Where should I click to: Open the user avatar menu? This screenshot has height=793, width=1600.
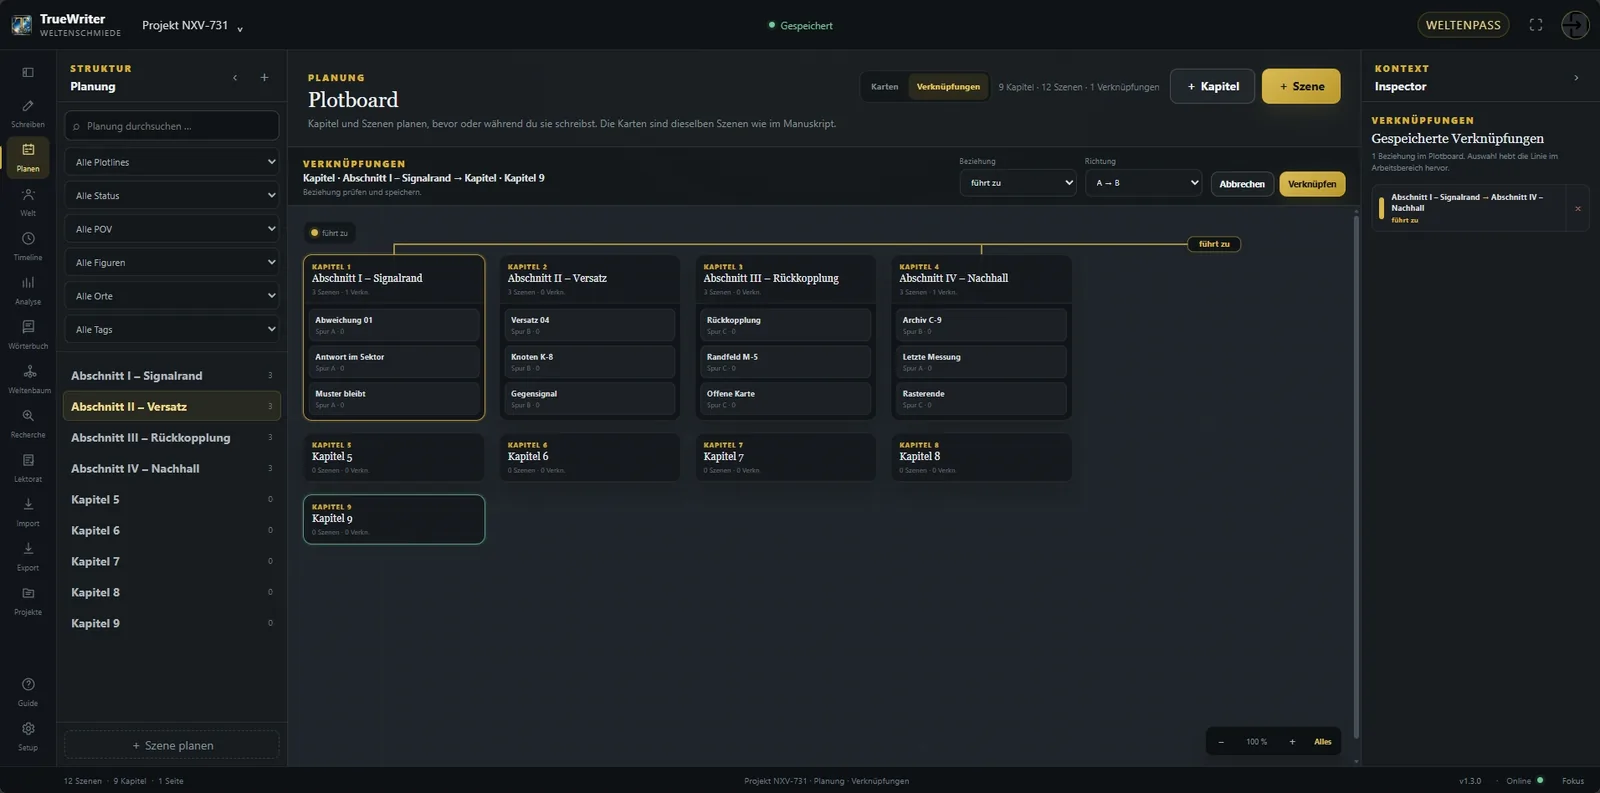coord(1575,25)
